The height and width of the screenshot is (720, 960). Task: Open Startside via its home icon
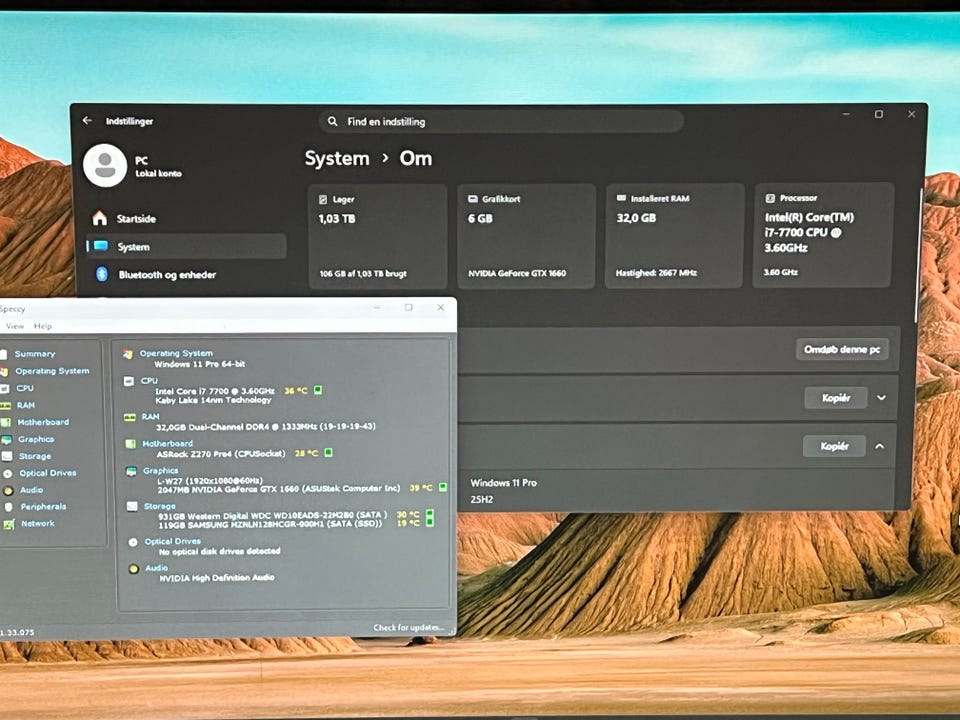[99, 219]
